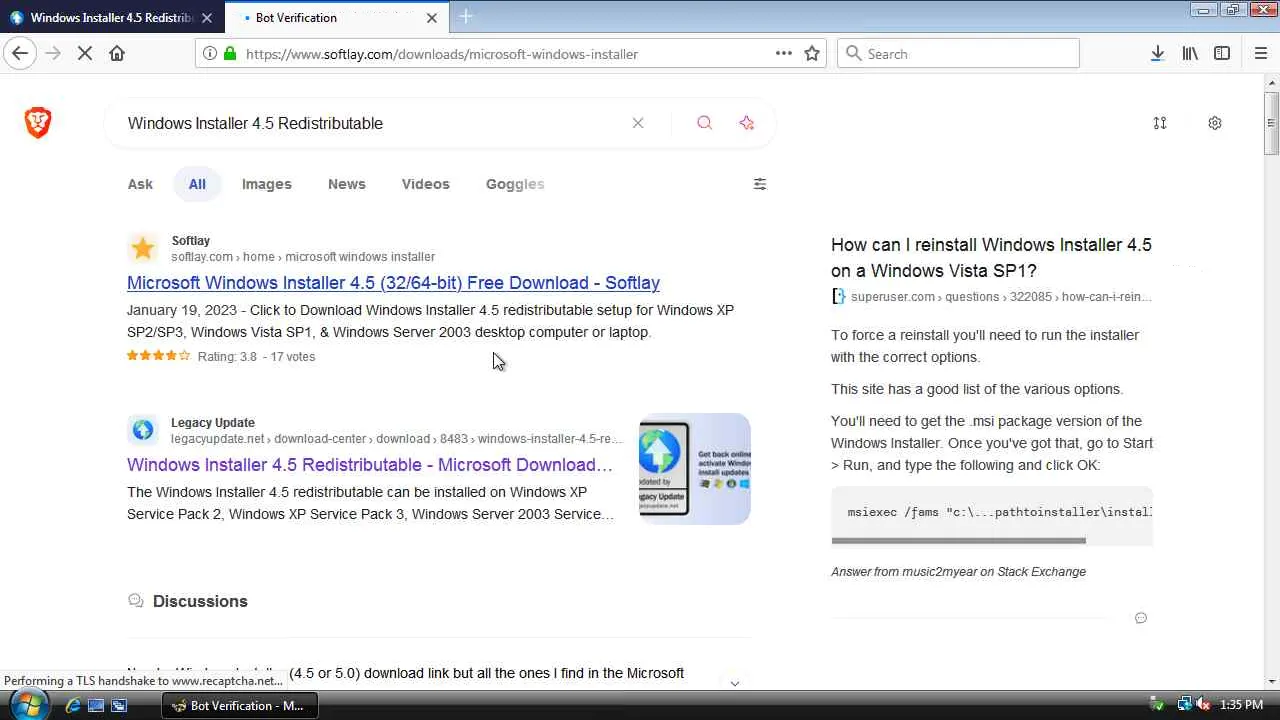The width and height of the screenshot is (1280, 720).
Task: Click the Show Desktop quick launch icon
Action: click(x=96, y=705)
